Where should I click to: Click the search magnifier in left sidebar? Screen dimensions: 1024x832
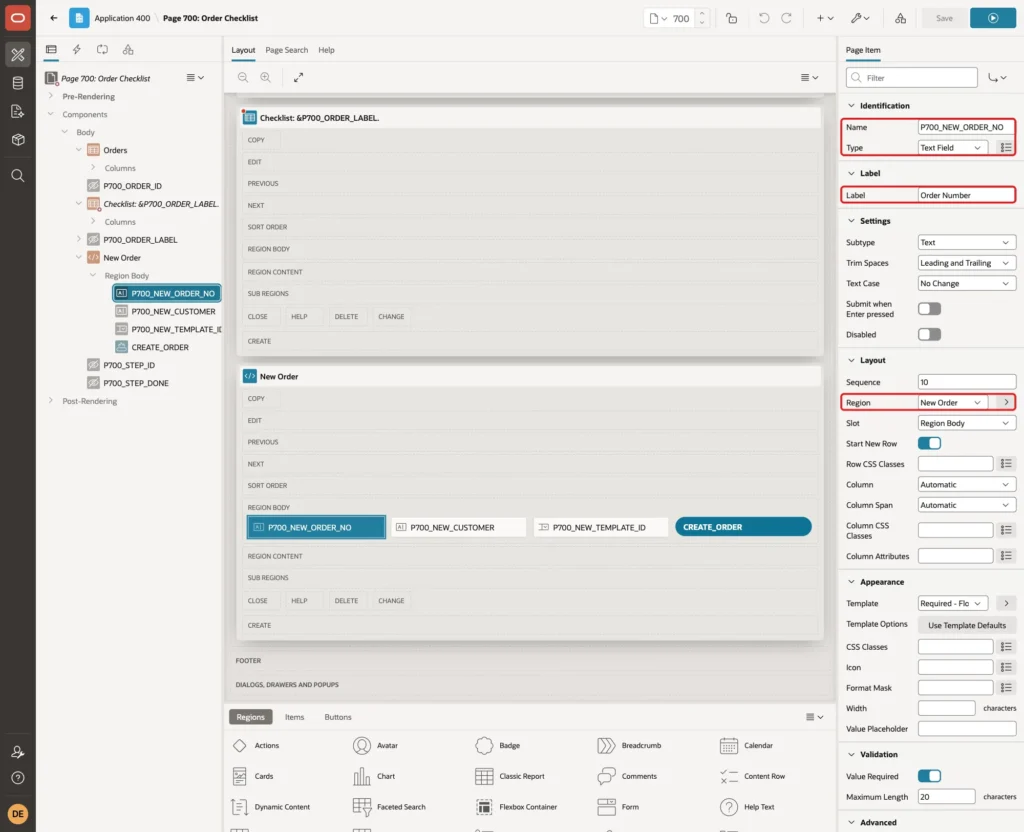pyautogui.click(x=18, y=176)
